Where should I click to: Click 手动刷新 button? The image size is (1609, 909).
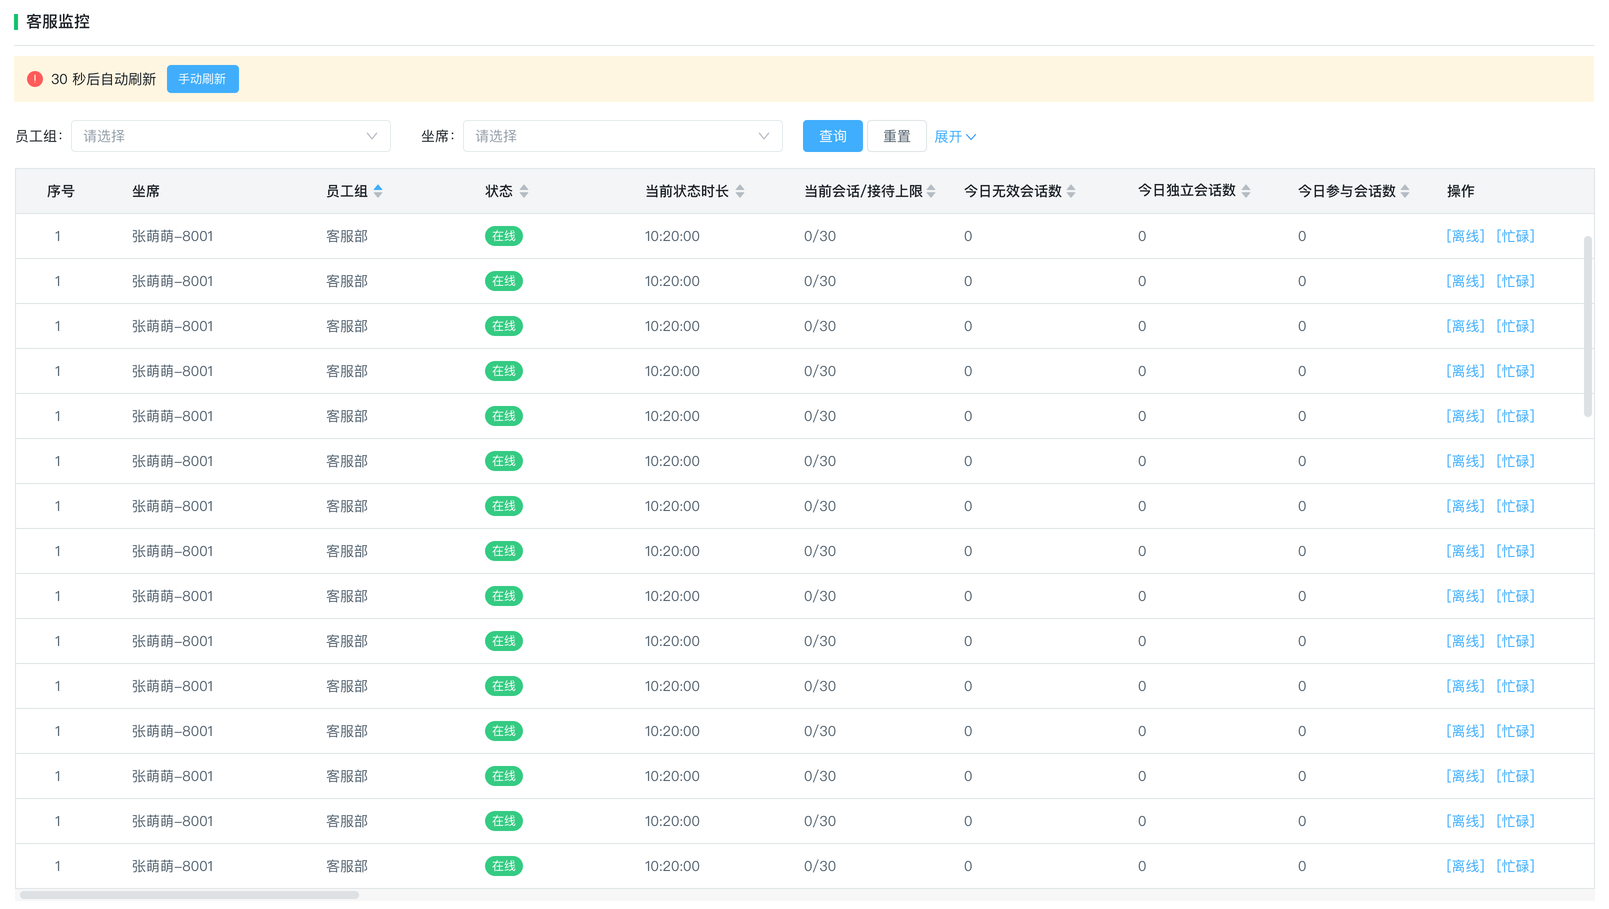point(203,79)
